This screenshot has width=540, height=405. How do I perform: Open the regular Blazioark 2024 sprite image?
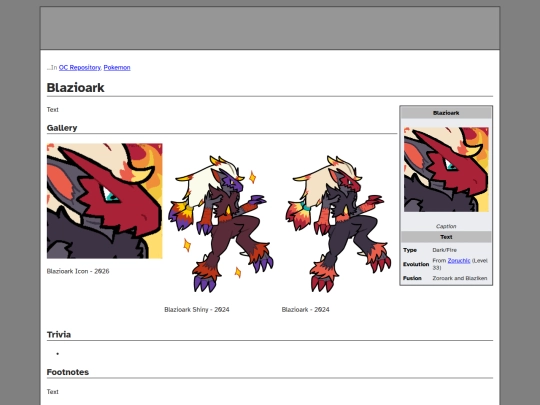tap(338, 224)
